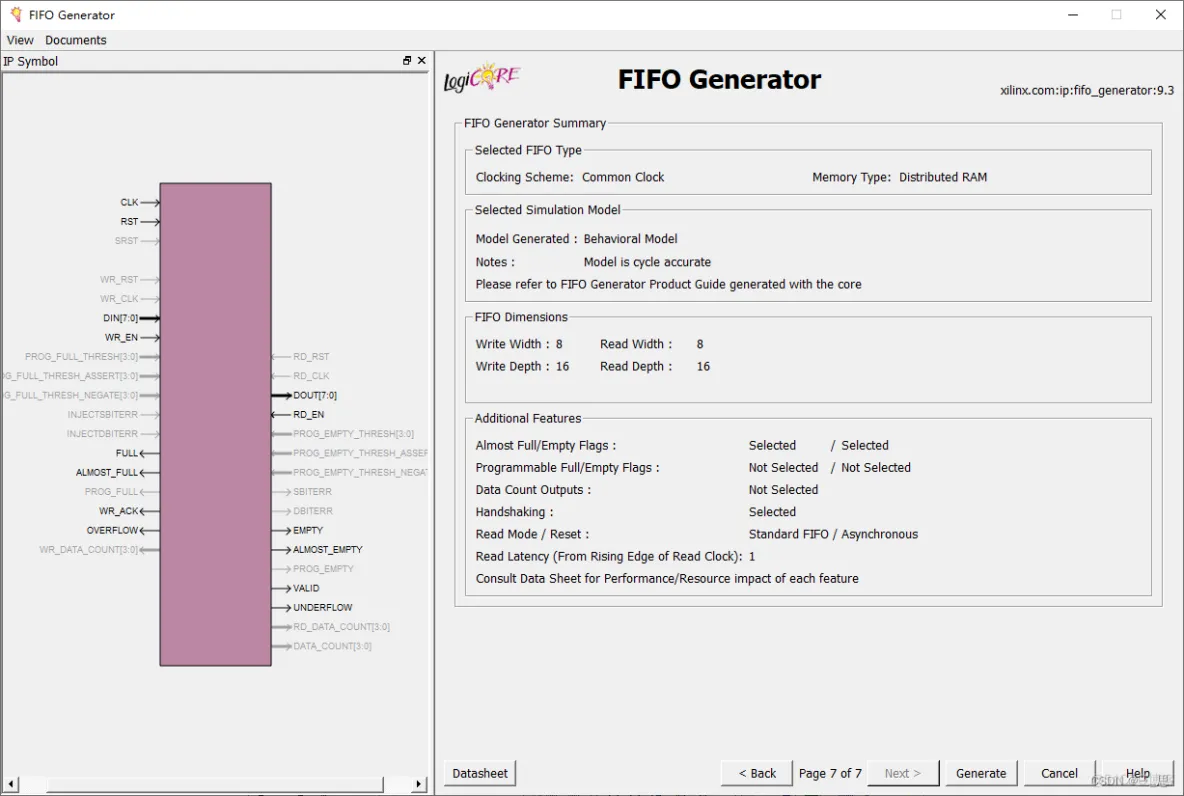Viewport: 1184px width, 796px height.
Task: Select the ALMOST_FULL port label
Action: click(107, 473)
